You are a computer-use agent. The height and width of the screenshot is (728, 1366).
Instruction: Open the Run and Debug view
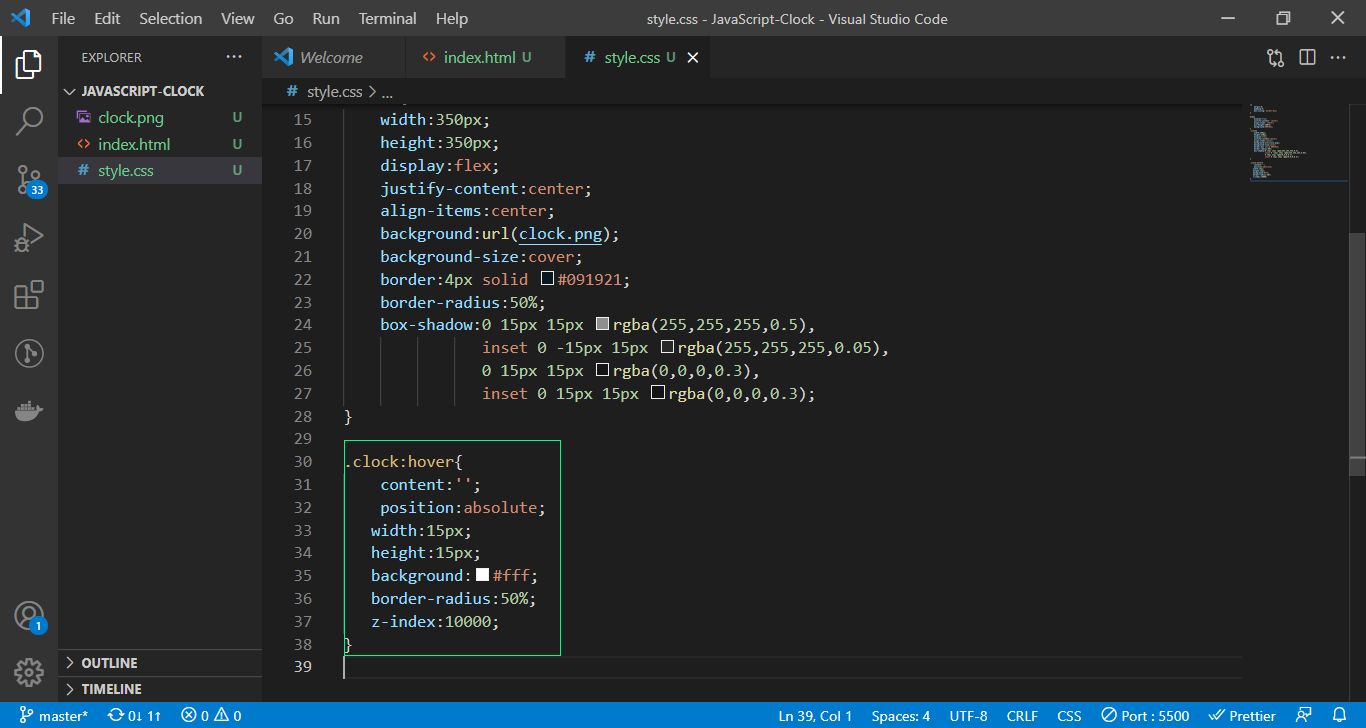coord(29,238)
